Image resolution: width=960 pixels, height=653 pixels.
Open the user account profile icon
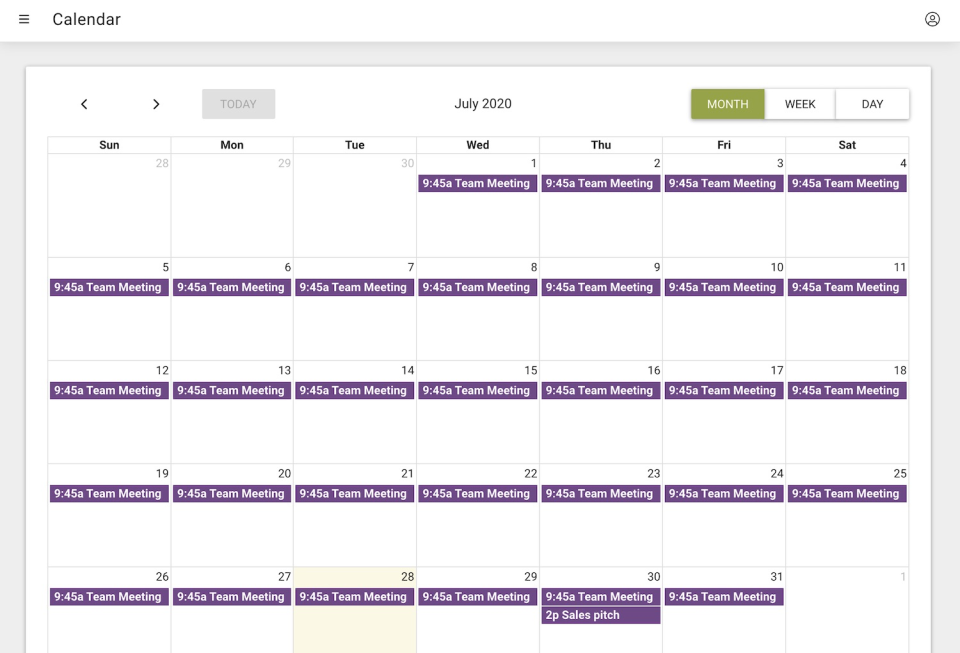click(x=932, y=20)
